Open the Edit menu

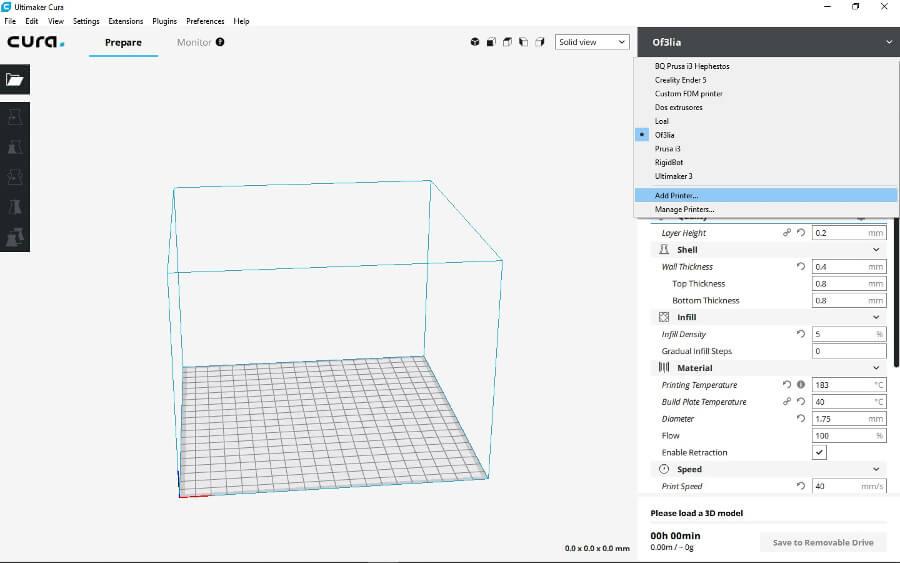[32, 21]
